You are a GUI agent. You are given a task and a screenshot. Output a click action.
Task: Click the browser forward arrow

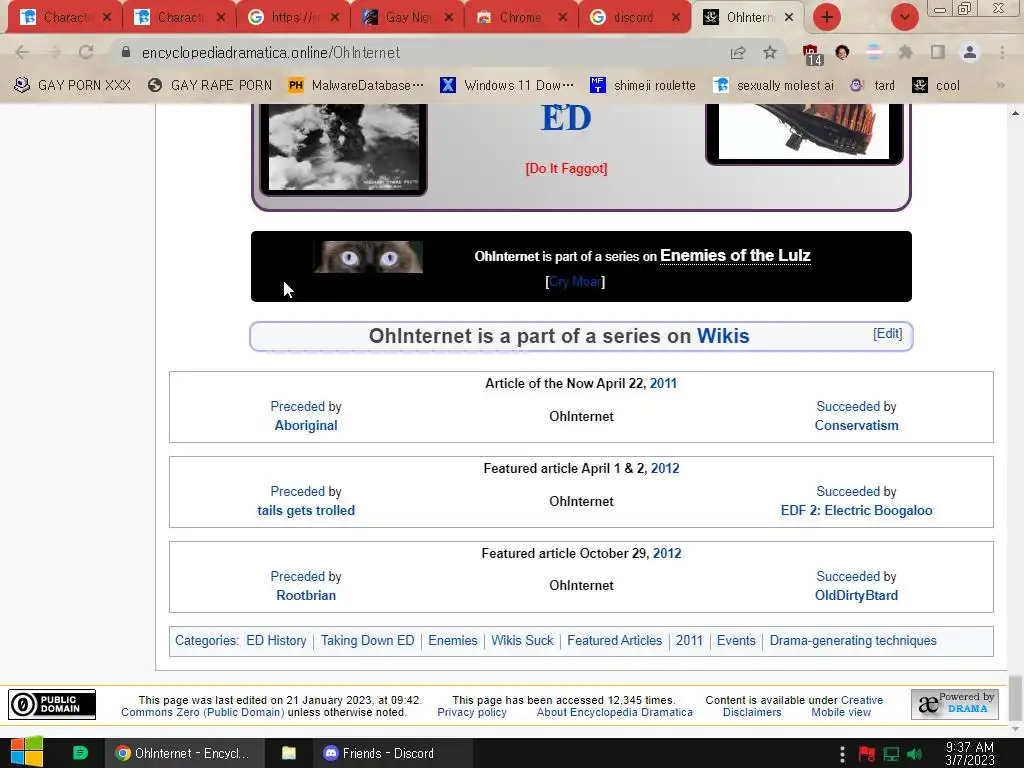pyautogui.click(x=54, y=52)
